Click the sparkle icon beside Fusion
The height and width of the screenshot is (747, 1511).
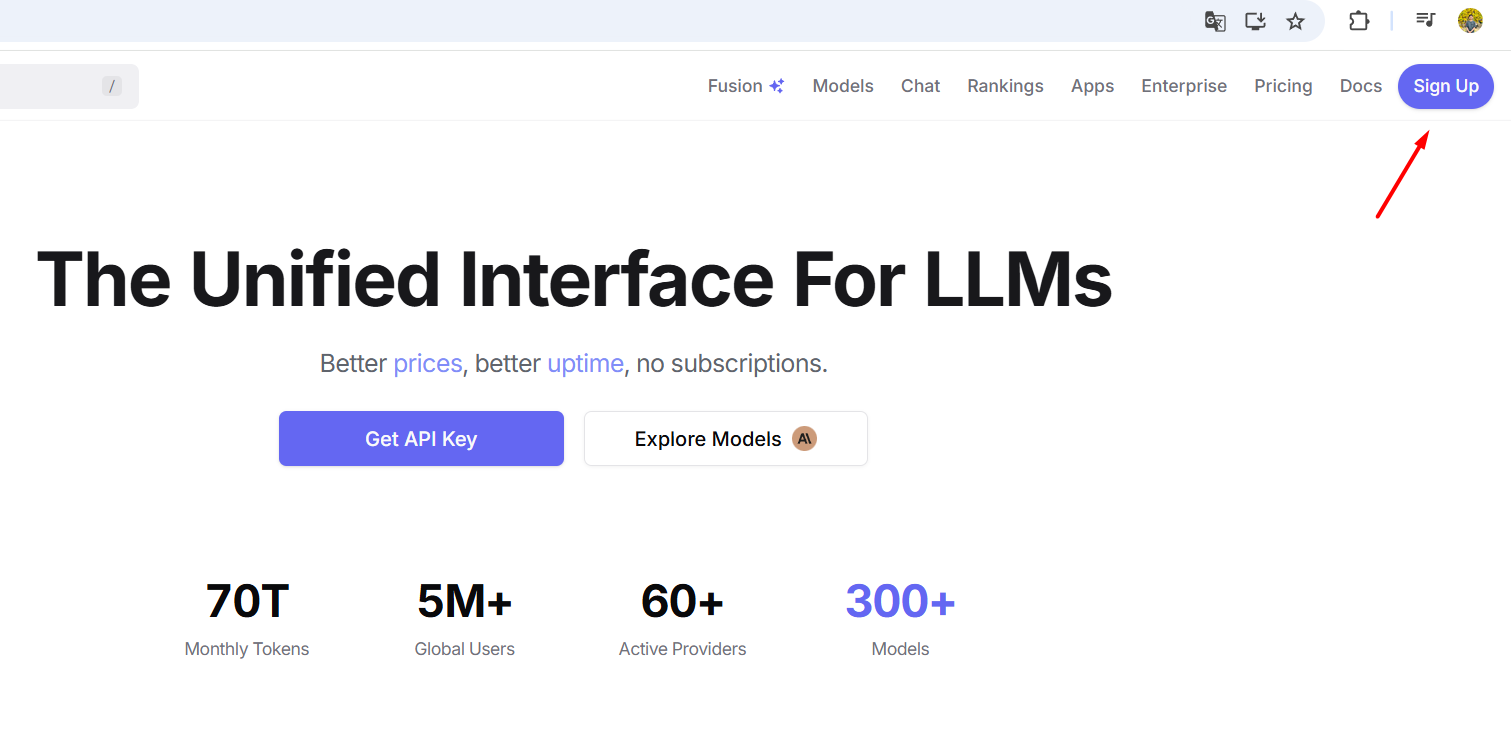click(777, 86)
